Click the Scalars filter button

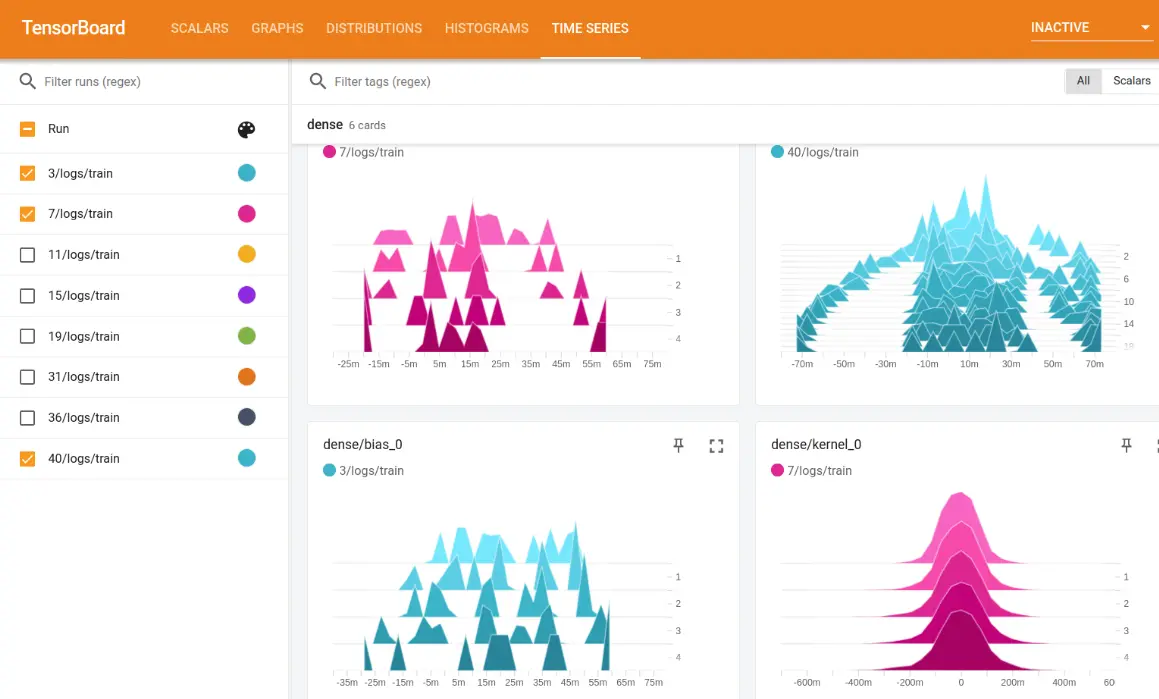tap(1130, 81)
